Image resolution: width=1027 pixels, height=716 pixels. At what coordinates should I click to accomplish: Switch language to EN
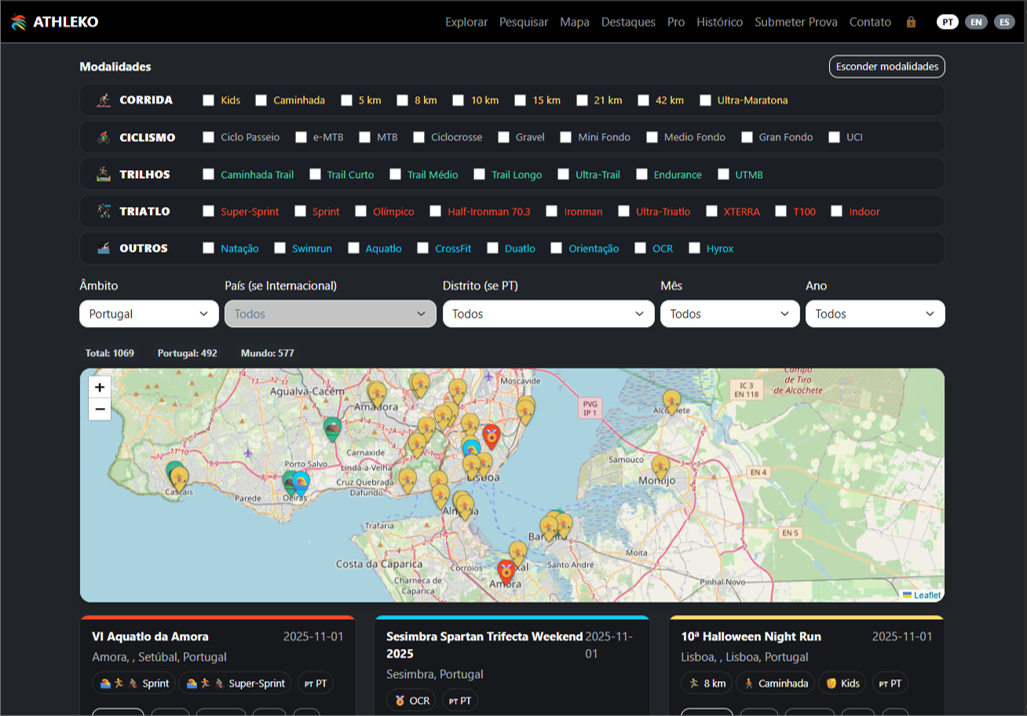pyautogui.click(x=975, y=22)
